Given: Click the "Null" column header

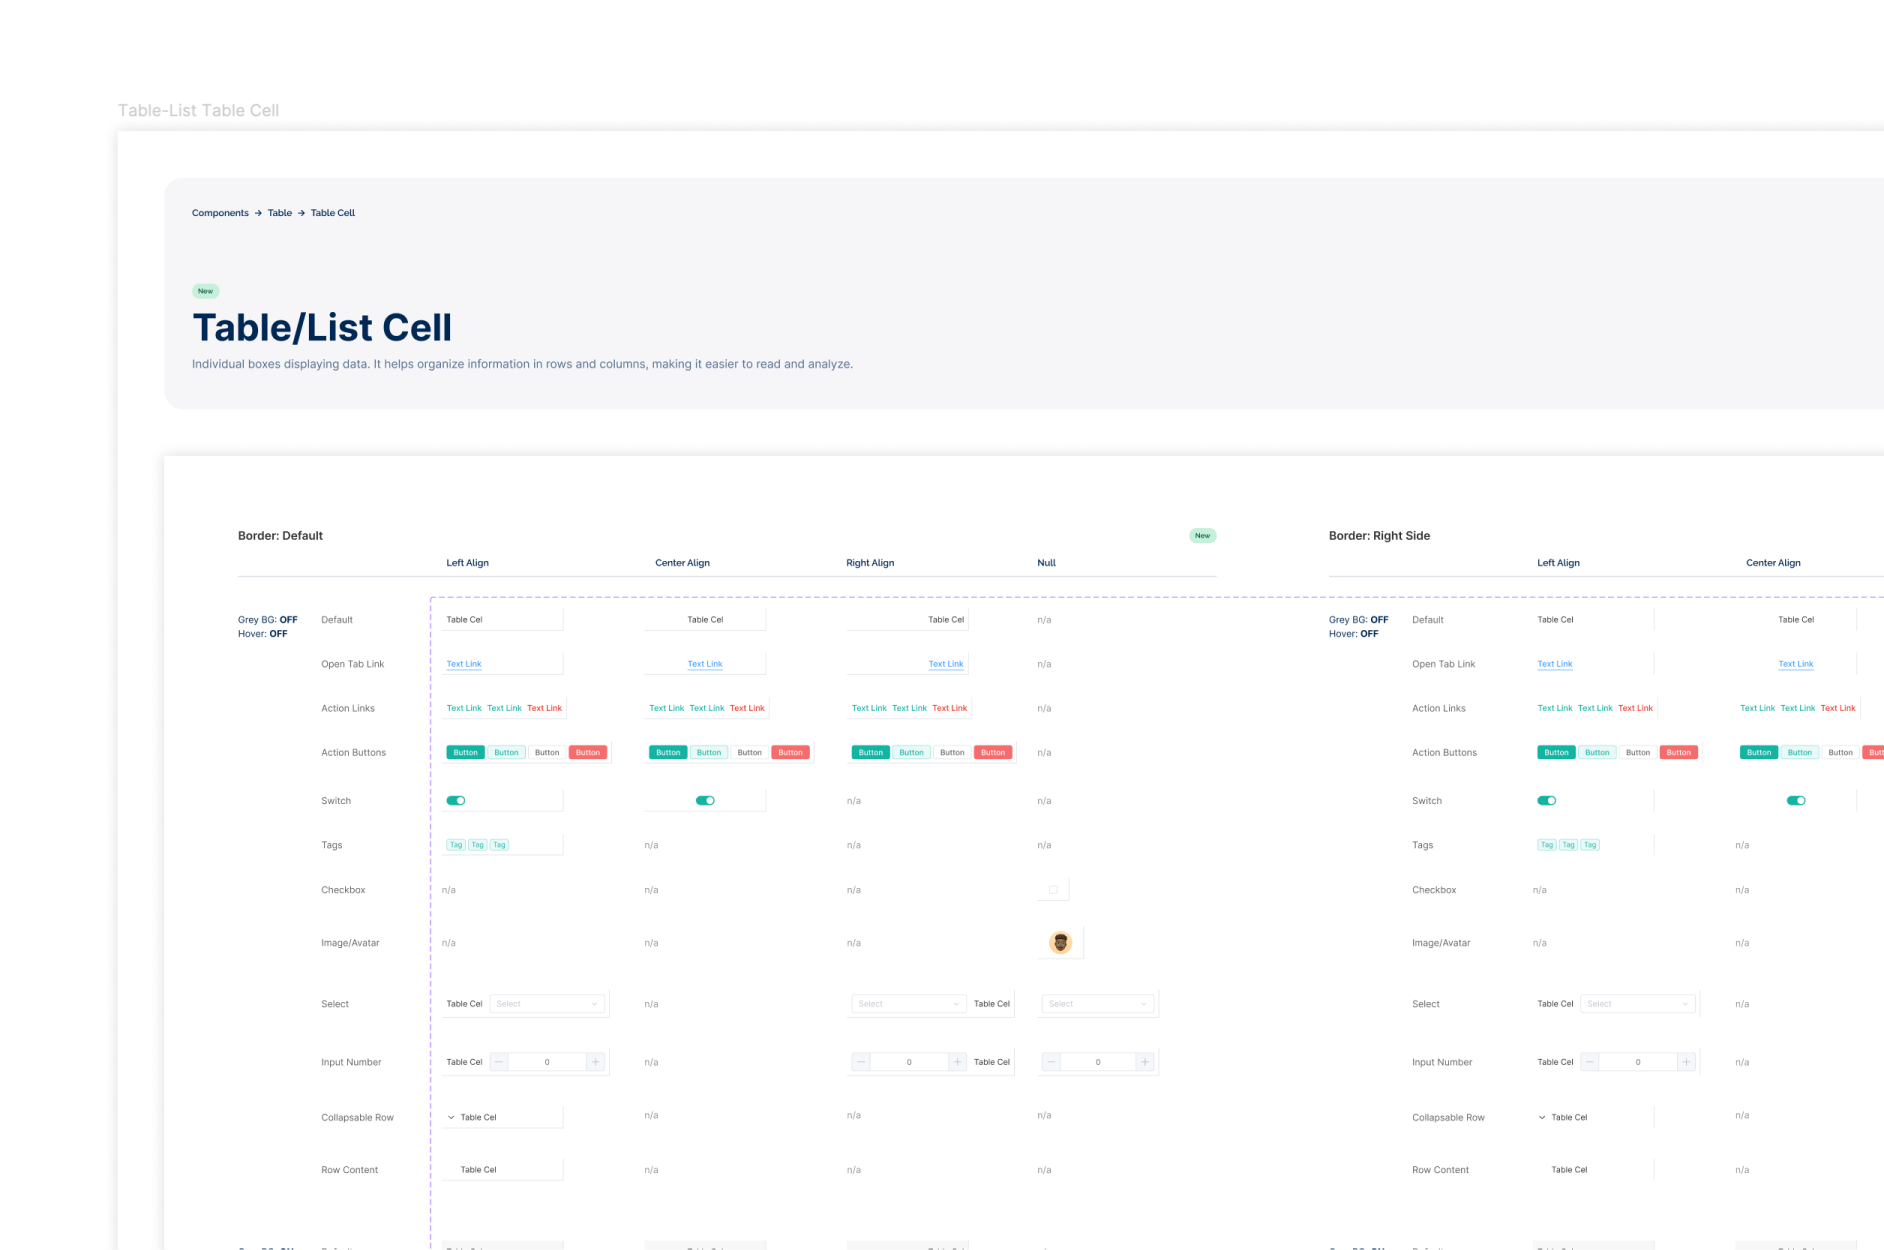Looking at the screenshot, I should [x=1047, y=563].
